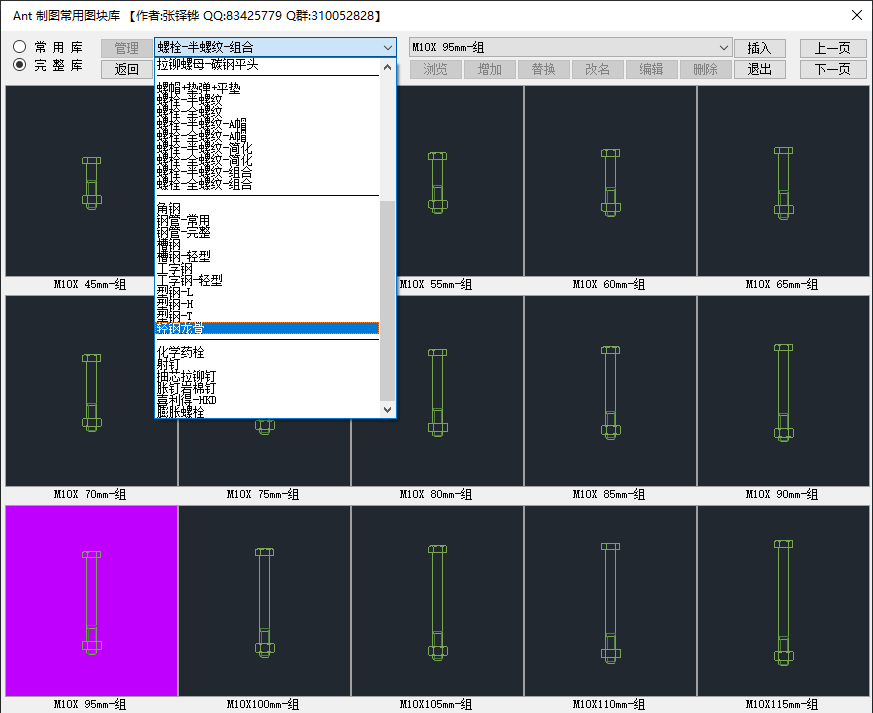Screen dimensions: 873x713
Task: Collapse the 螺栓-半螺纹-组合 category dropdown
Action: [x=388, y=48]
